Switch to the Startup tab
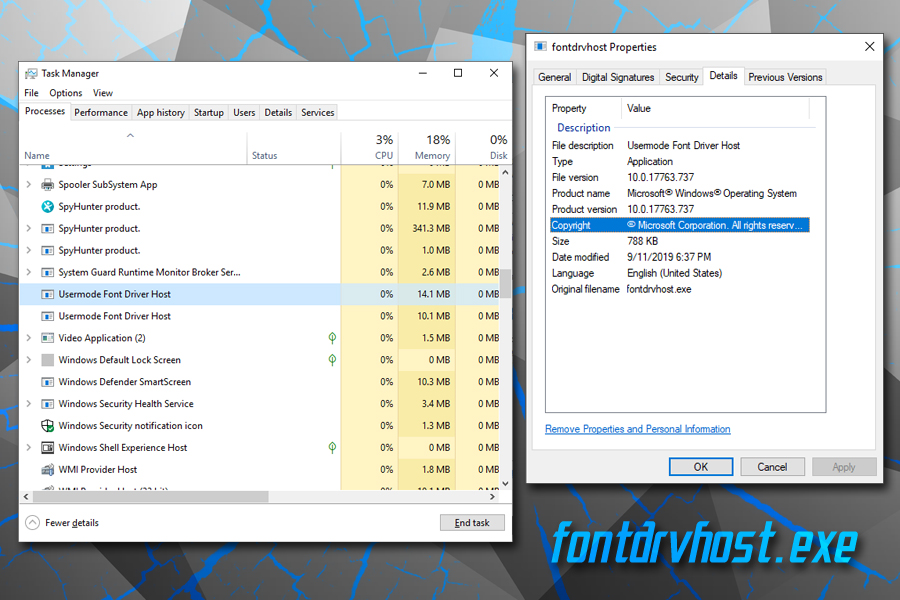This screenshot has width=900, height=600. (208, 113)
